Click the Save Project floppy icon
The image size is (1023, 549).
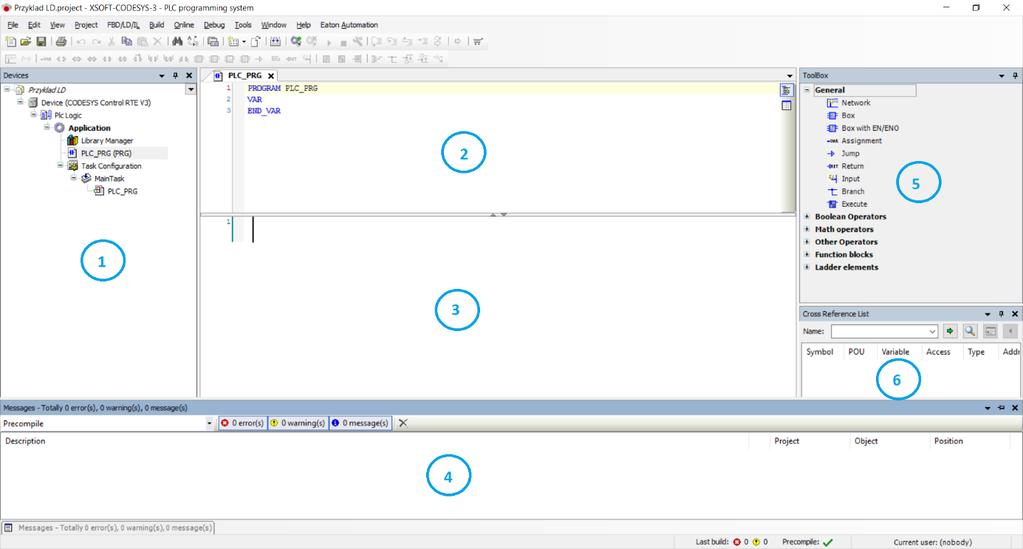click(x=41, y=41)
